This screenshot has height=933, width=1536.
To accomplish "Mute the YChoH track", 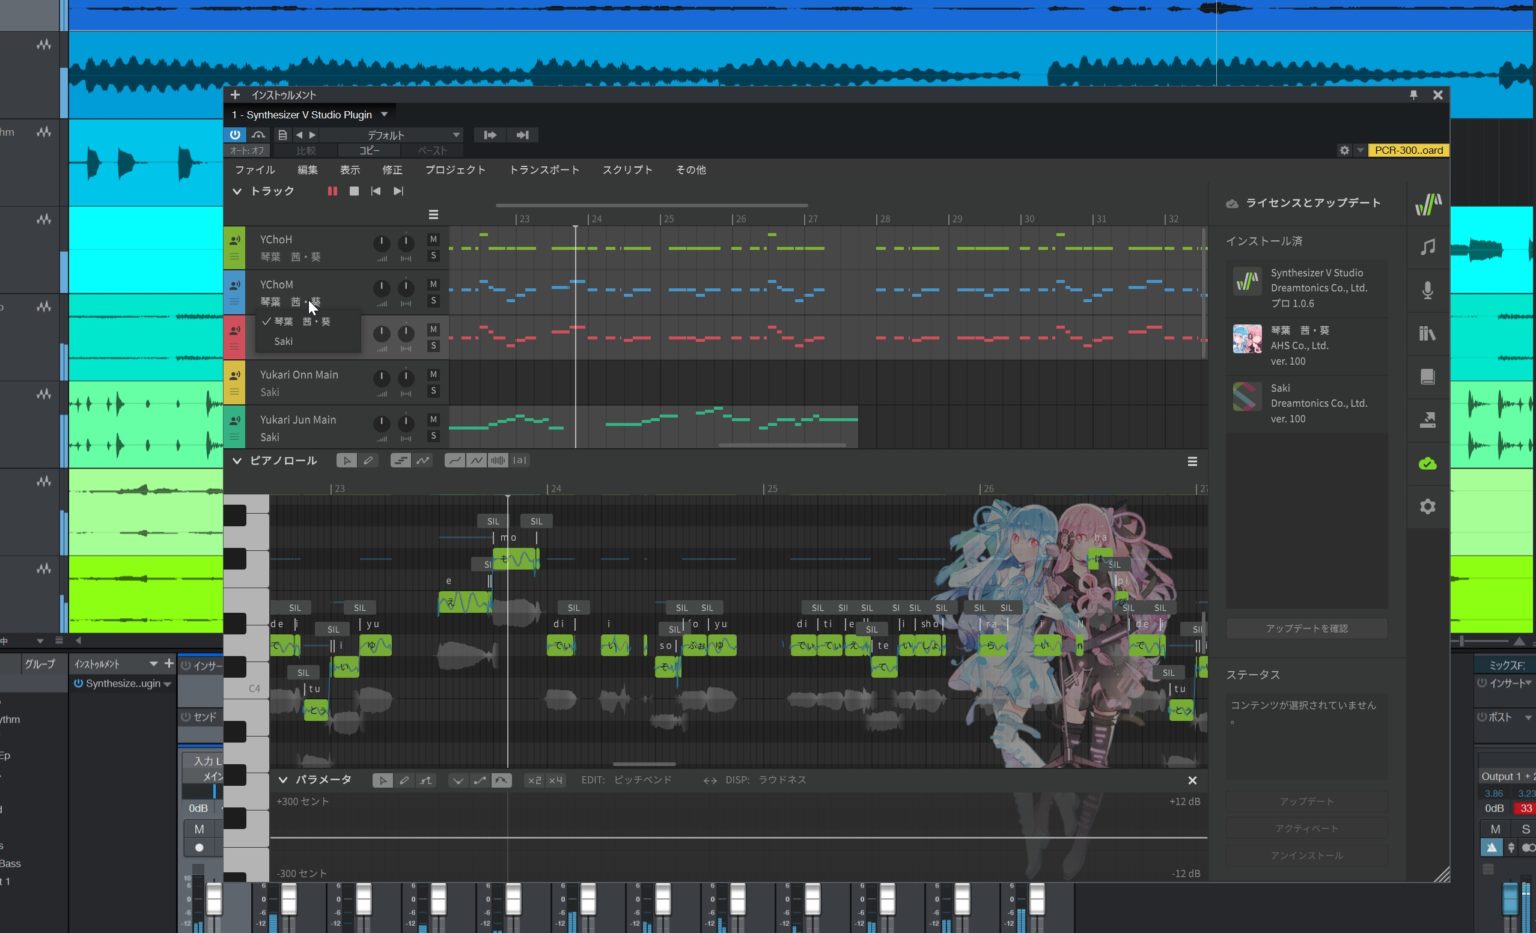I will [x=433, y=240].
